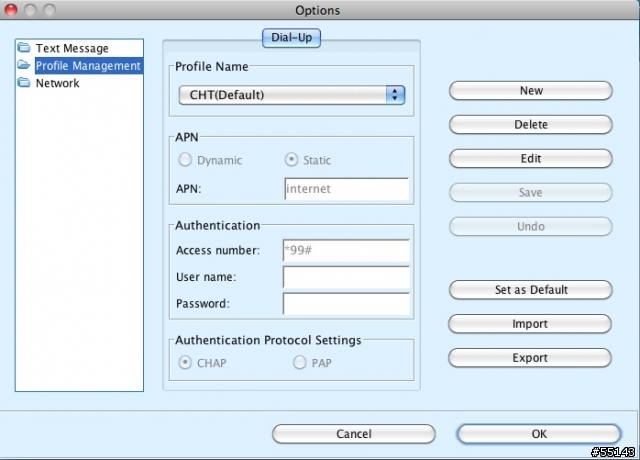This screenshot has height=460, width=640.
Task: Confirm with the OK button
Action: pyautogui.click(x=539, y=433)
